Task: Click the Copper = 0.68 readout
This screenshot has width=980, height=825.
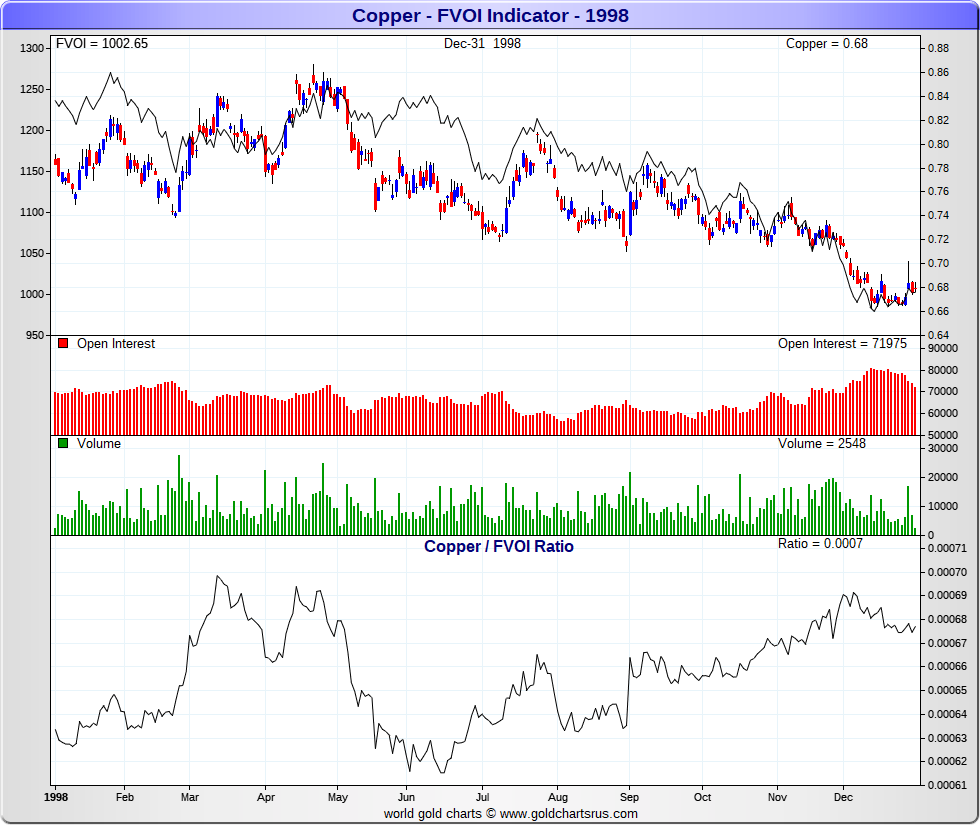Action: point(827,43)
